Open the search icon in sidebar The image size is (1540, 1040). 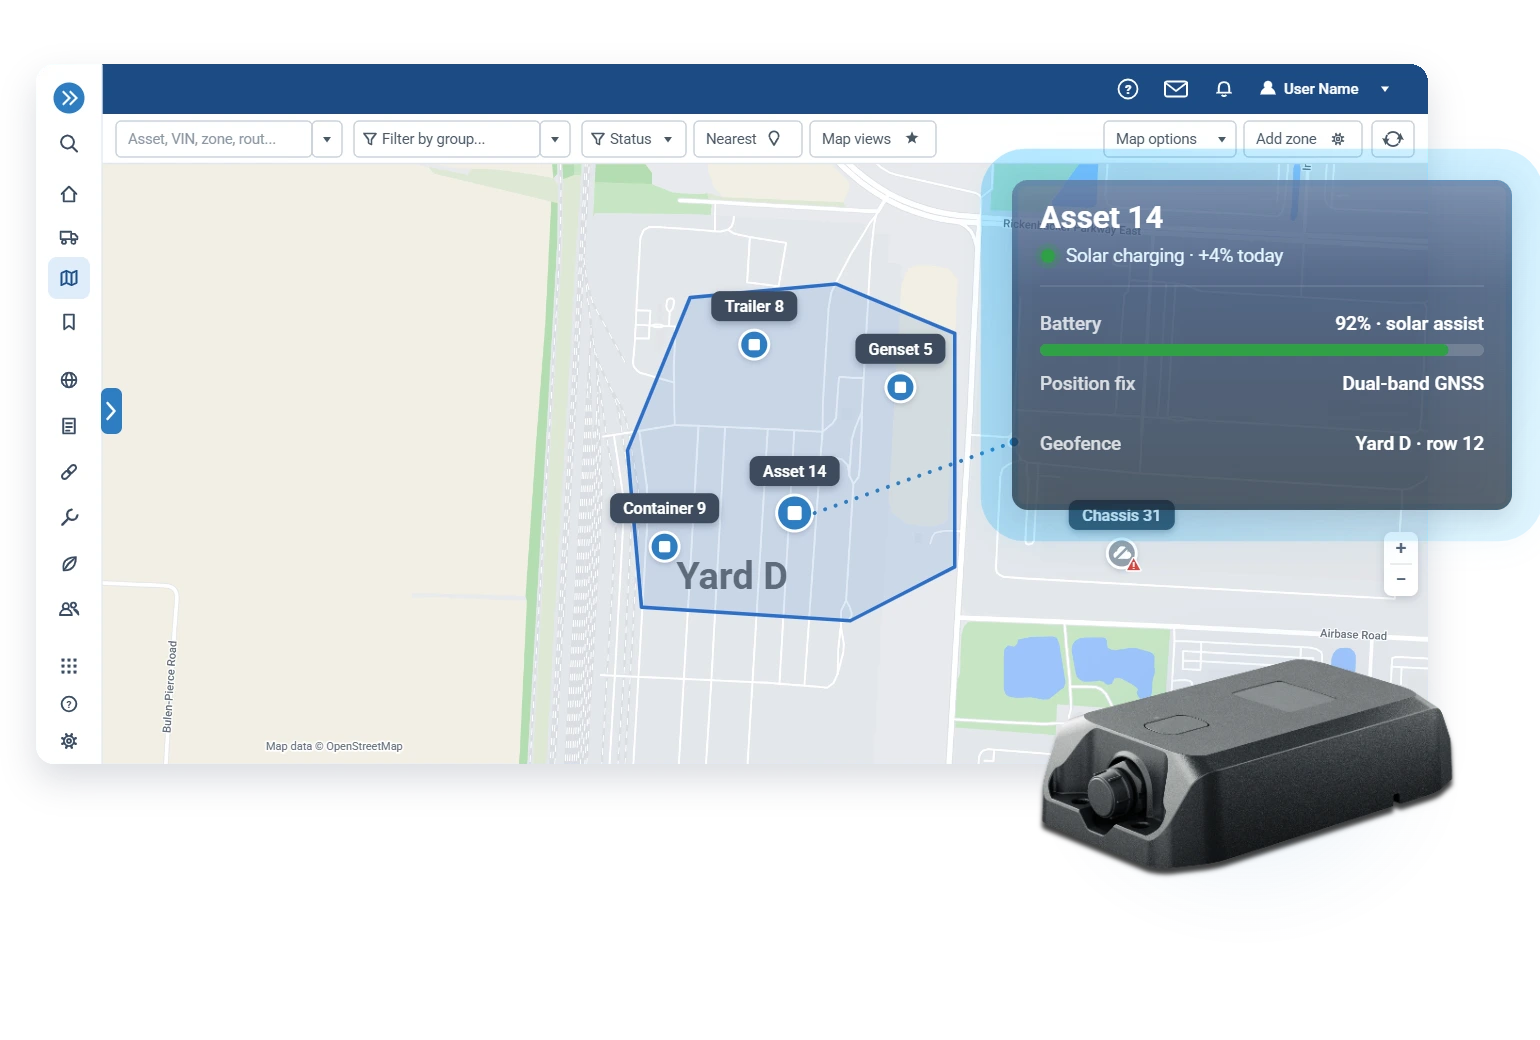pyautogui.click(x=69, y=144)
